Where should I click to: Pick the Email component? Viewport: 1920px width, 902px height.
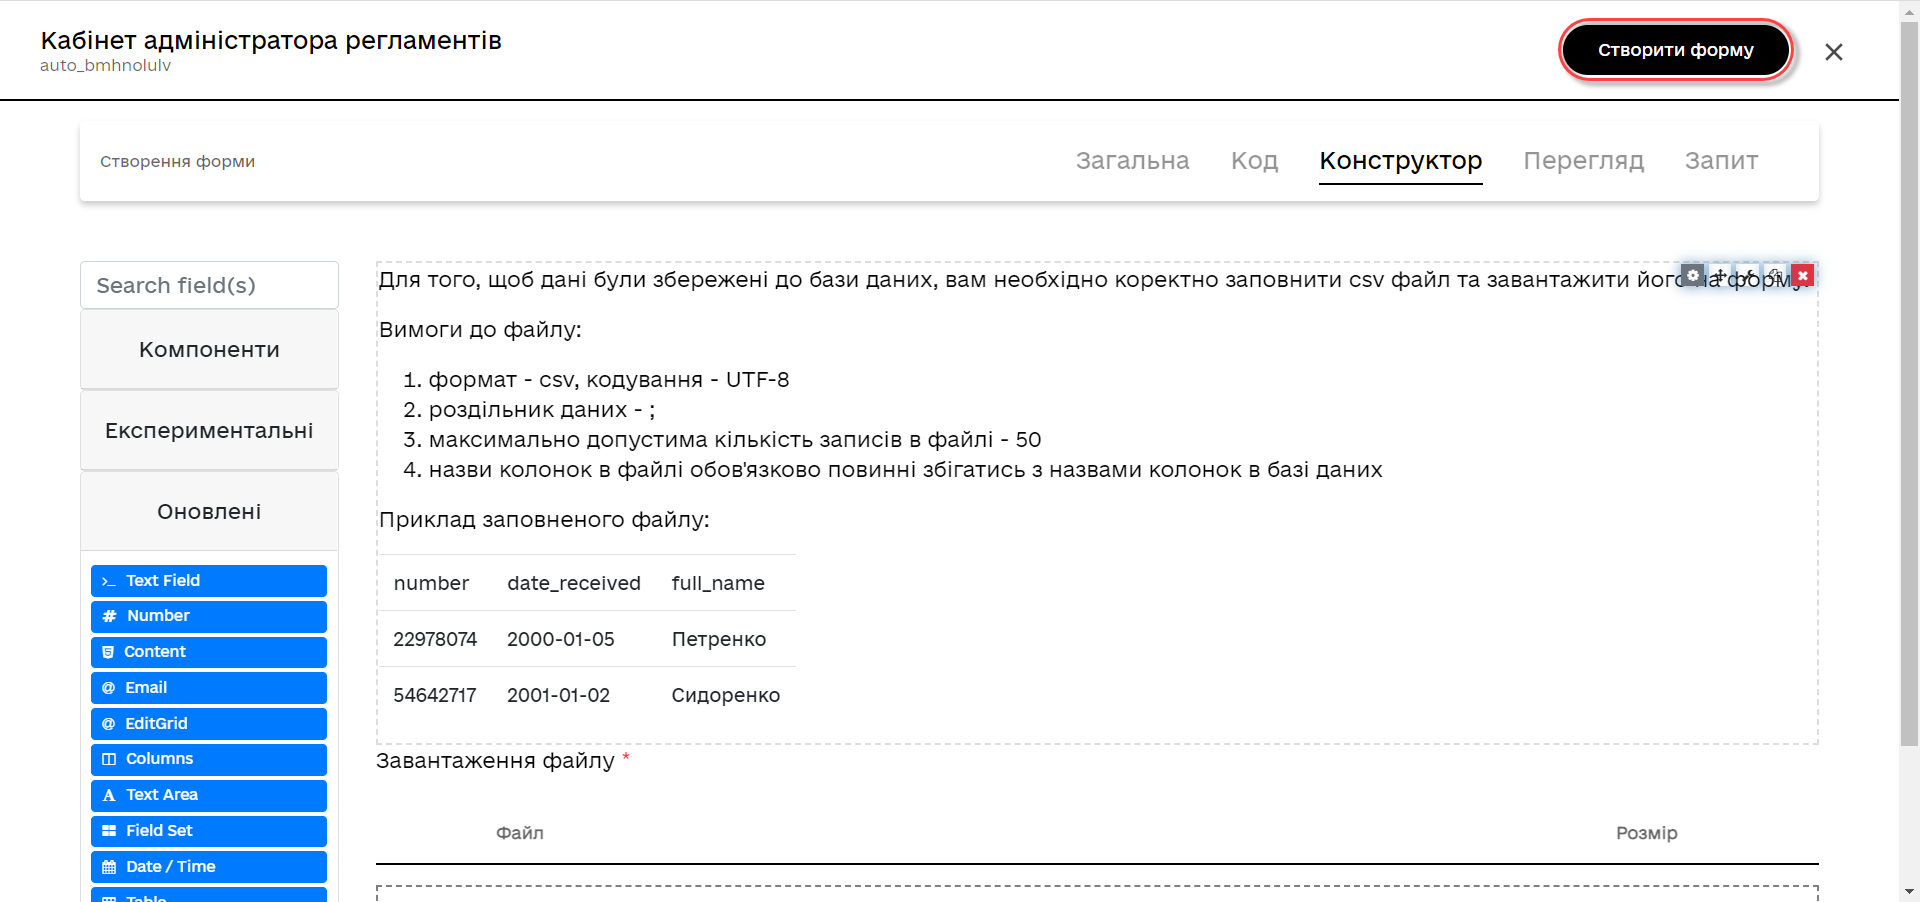pos(209,688)
